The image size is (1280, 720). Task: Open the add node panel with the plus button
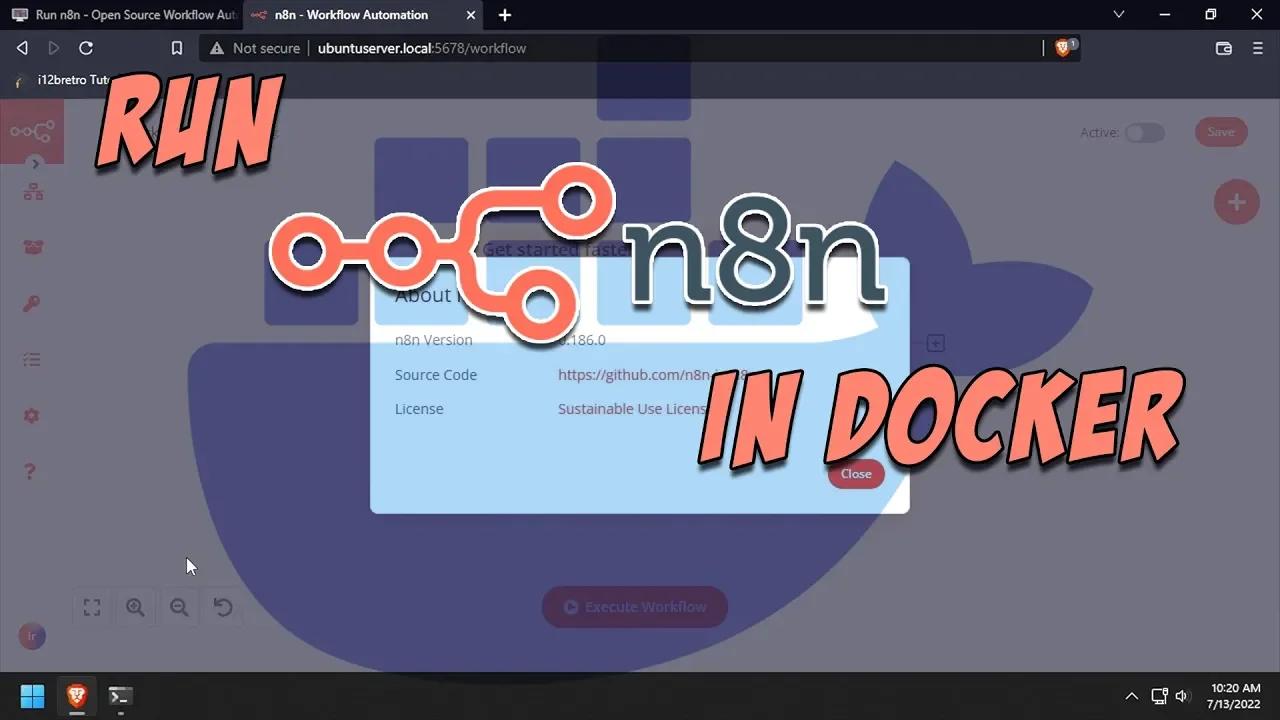tap(1236, 202)
